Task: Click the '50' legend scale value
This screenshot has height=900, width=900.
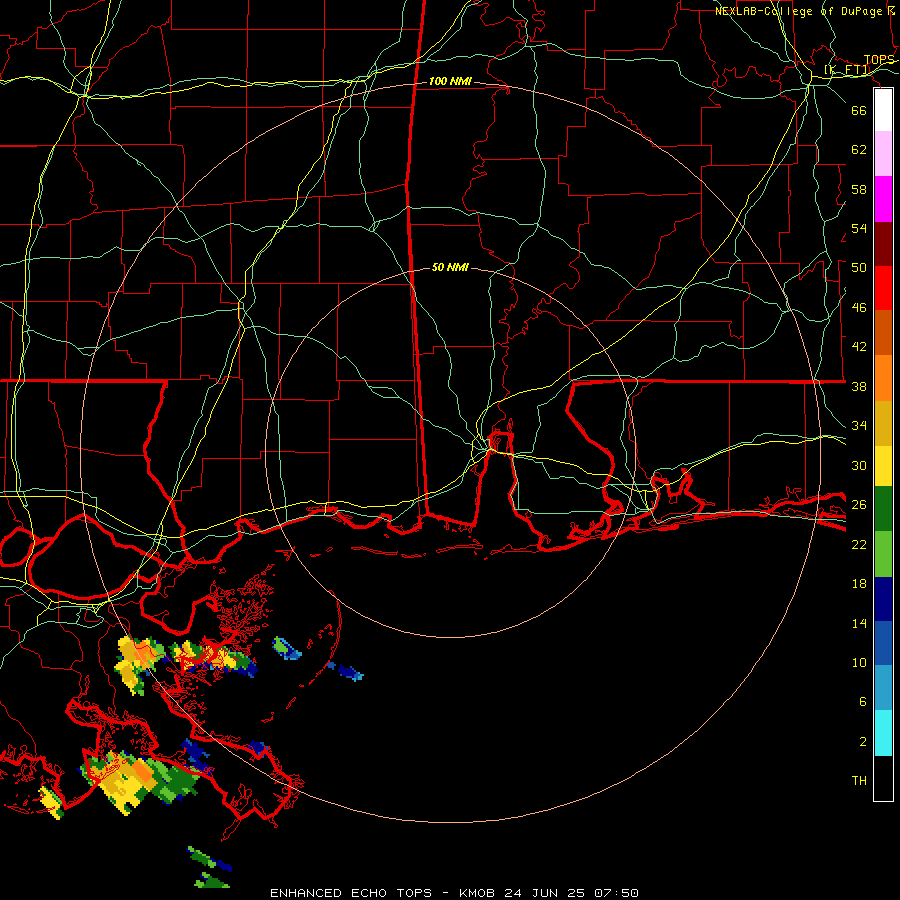Action: (x=859, y=268)
